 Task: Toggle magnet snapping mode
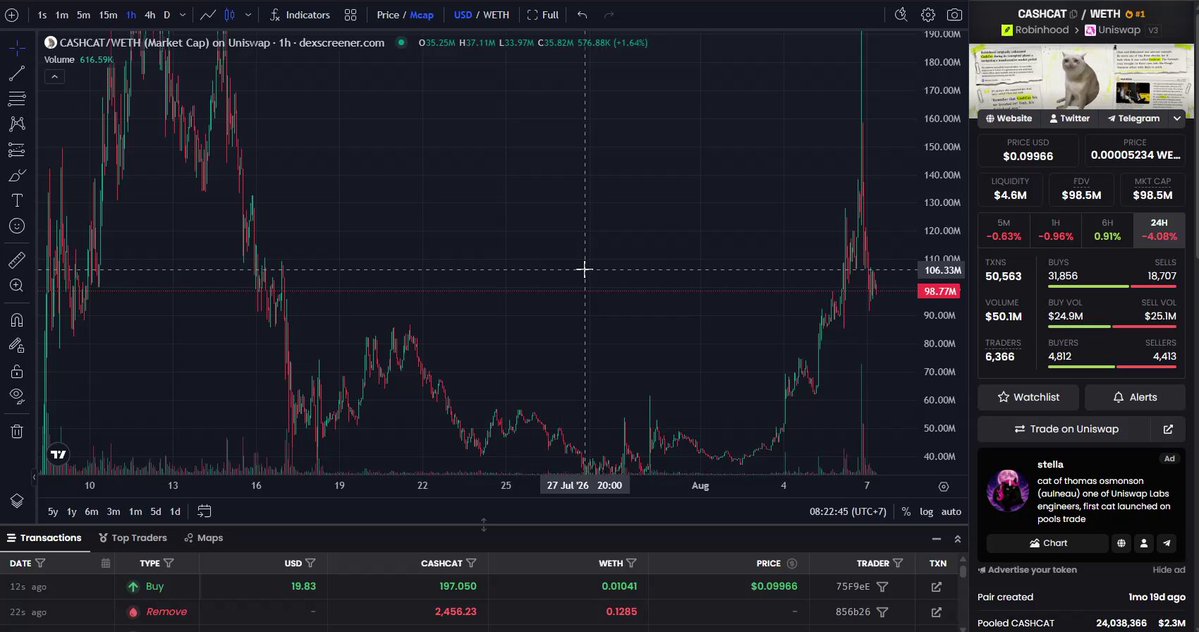coord(17,320)
